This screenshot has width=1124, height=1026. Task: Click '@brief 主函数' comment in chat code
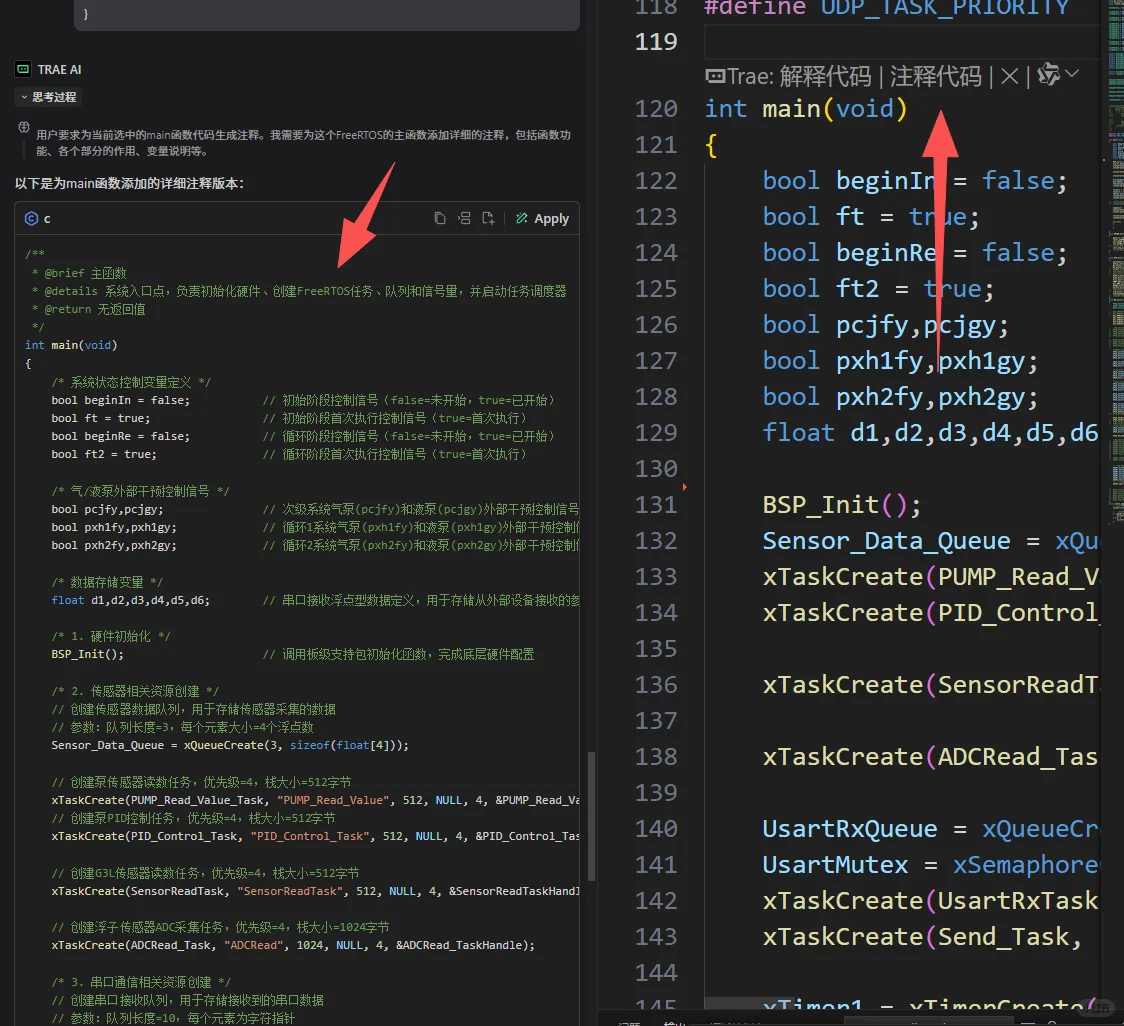pos(85,273)
